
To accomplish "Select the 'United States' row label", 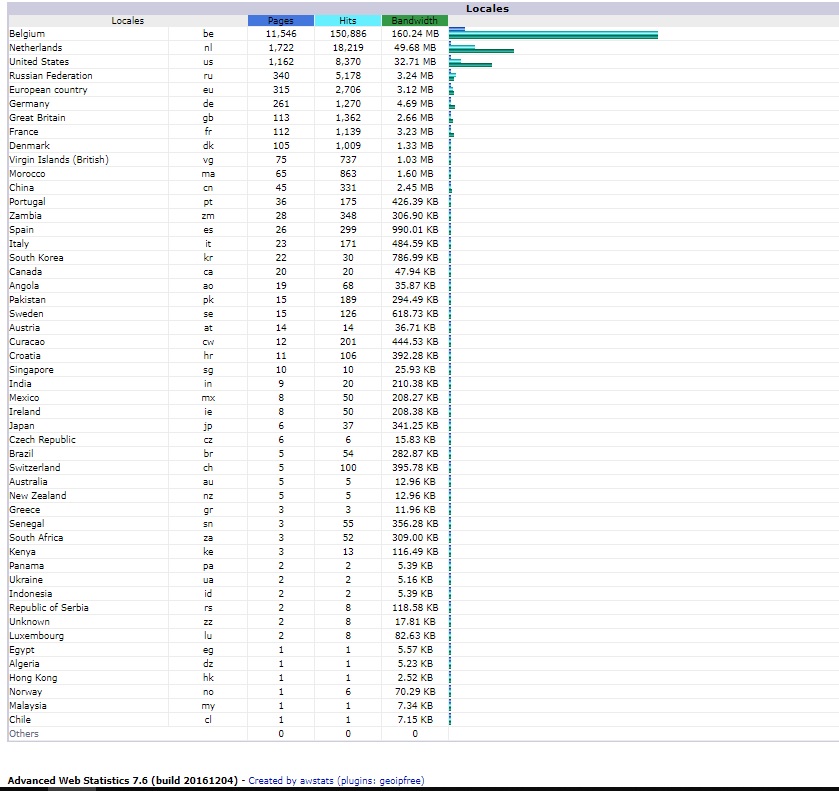I will pyautogui.click(x=39, y=62).
